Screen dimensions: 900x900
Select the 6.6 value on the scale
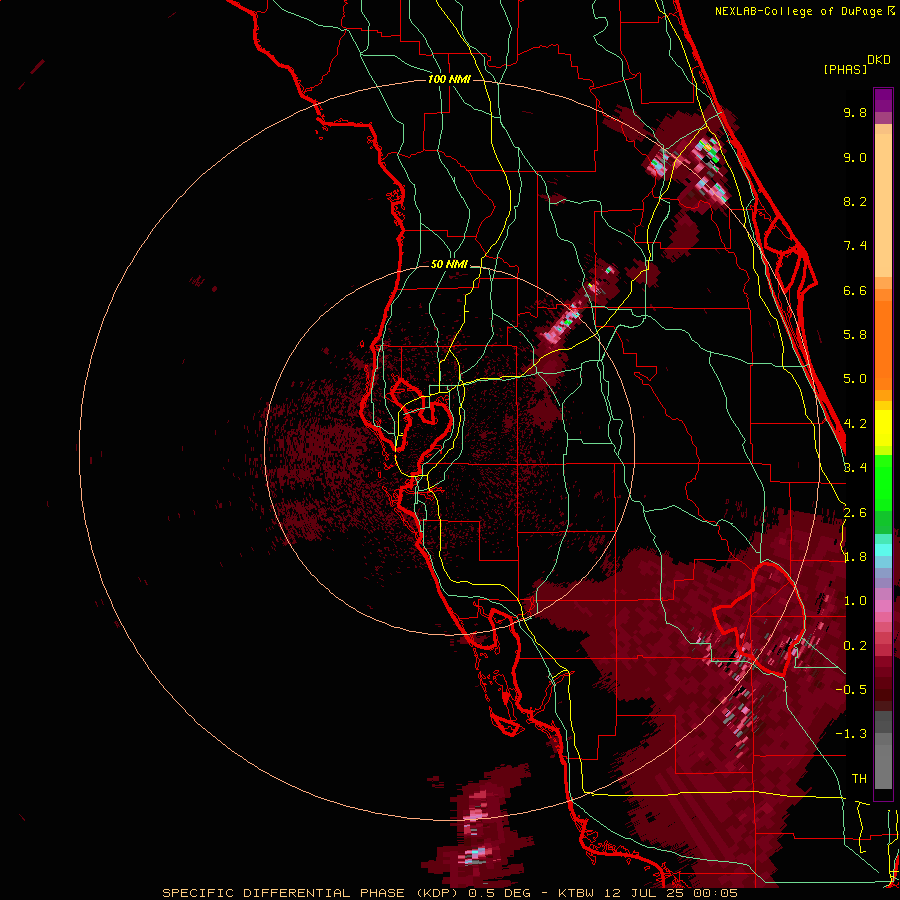pyautogui.click(x=855, y=290)
